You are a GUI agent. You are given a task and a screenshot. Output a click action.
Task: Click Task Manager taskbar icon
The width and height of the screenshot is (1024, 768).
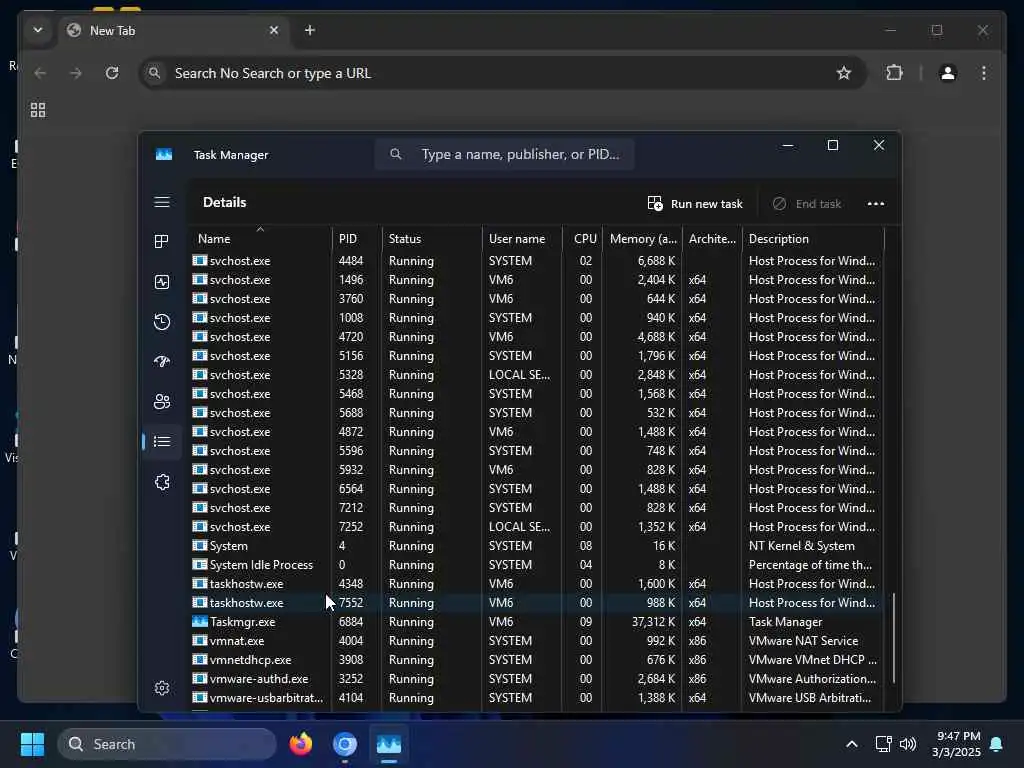click(x=389, y=744)
